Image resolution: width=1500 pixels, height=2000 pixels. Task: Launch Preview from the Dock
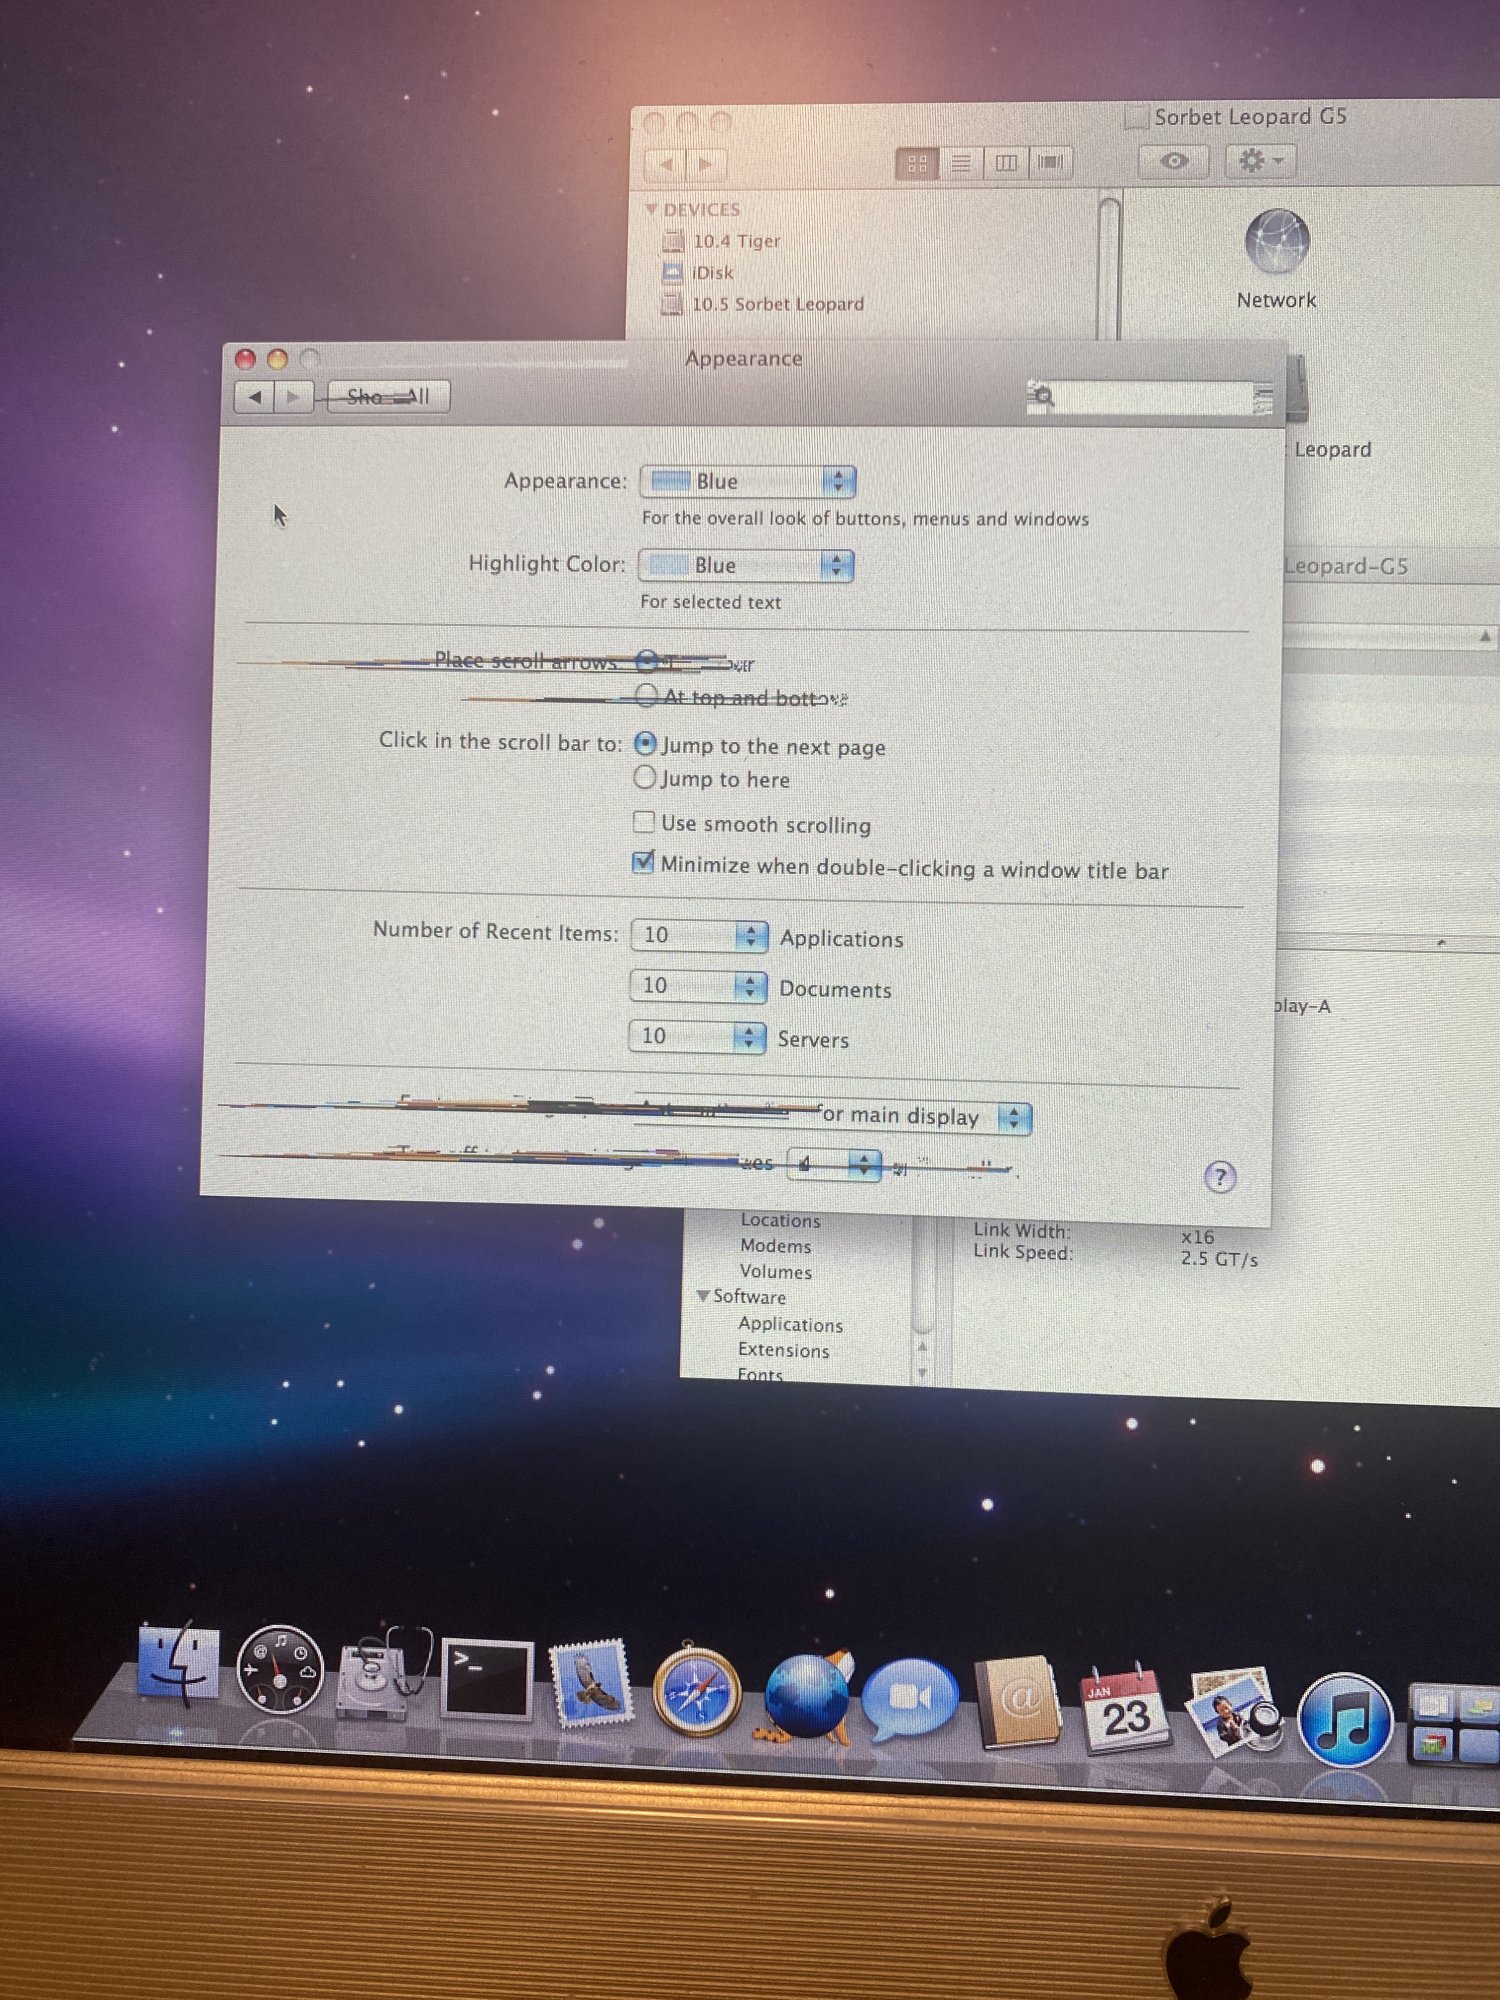click(1234, 1712)
